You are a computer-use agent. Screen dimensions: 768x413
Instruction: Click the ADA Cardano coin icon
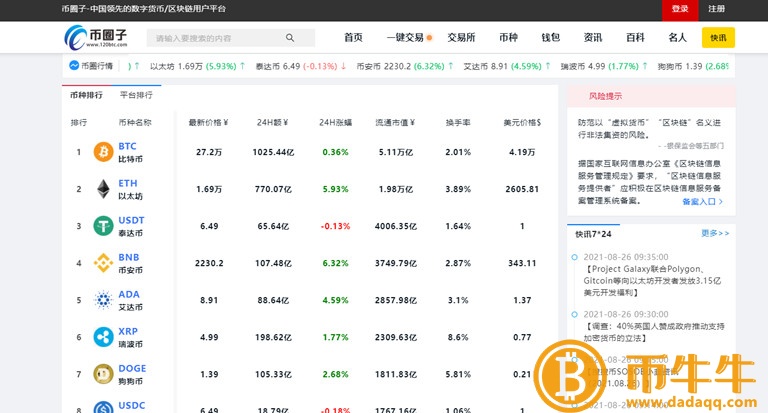click(103, 300)
